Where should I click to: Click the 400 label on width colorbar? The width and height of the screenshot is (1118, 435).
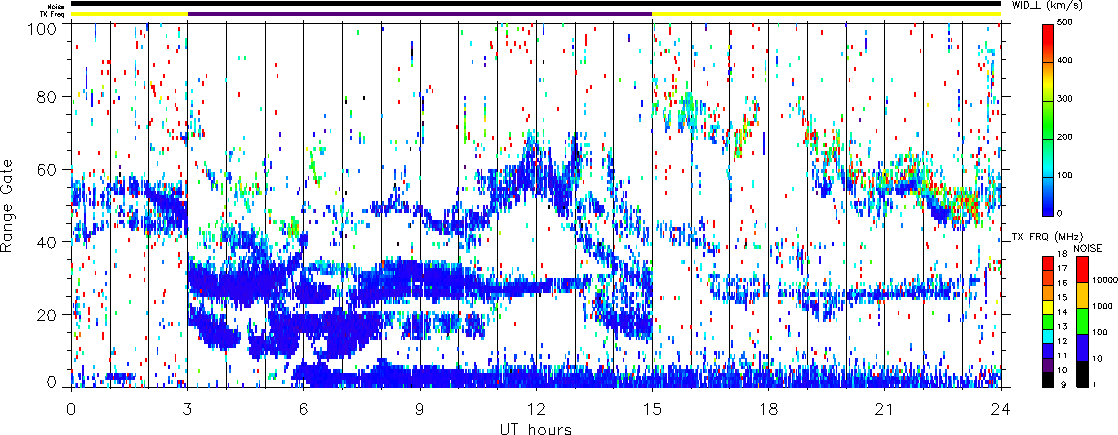[x=1067, y=61]
